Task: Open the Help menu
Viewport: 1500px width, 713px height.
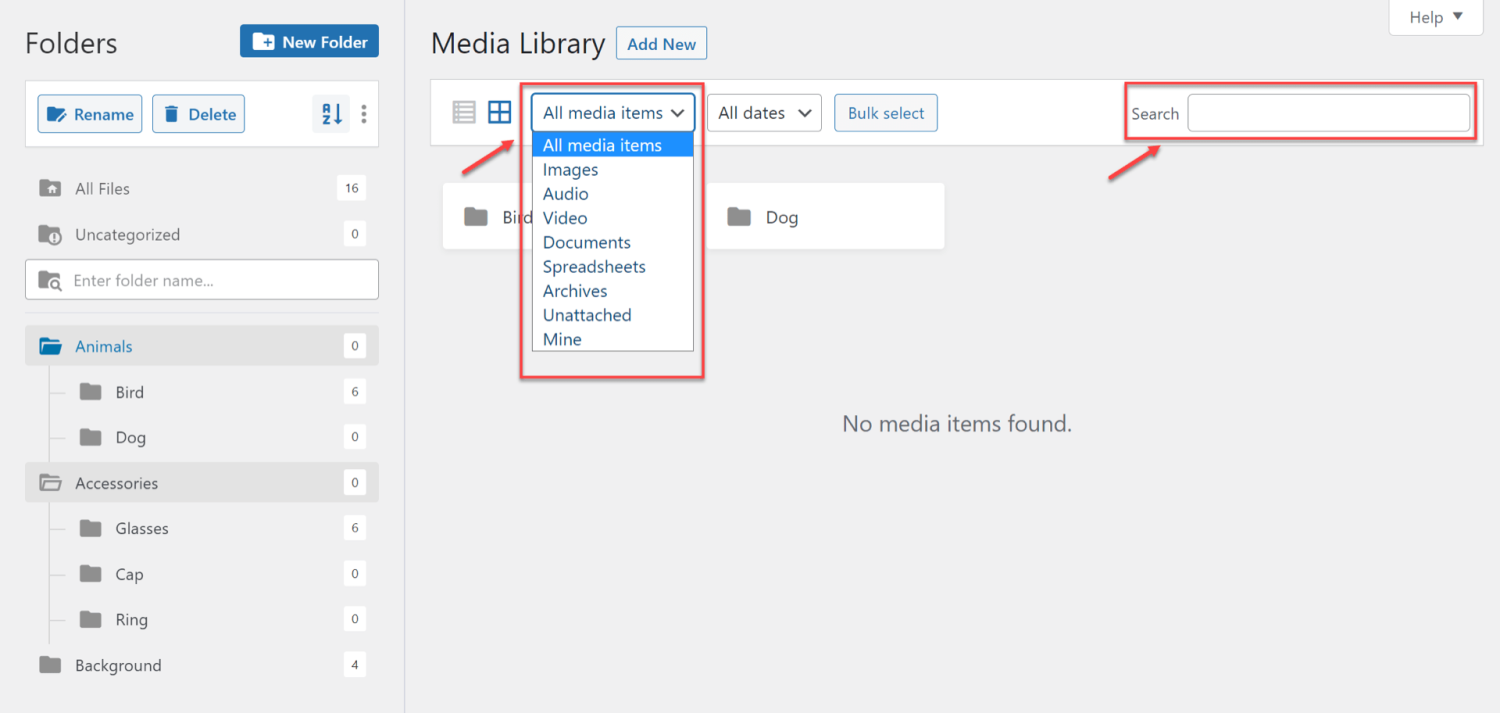Action: (x=1434, y=17)
